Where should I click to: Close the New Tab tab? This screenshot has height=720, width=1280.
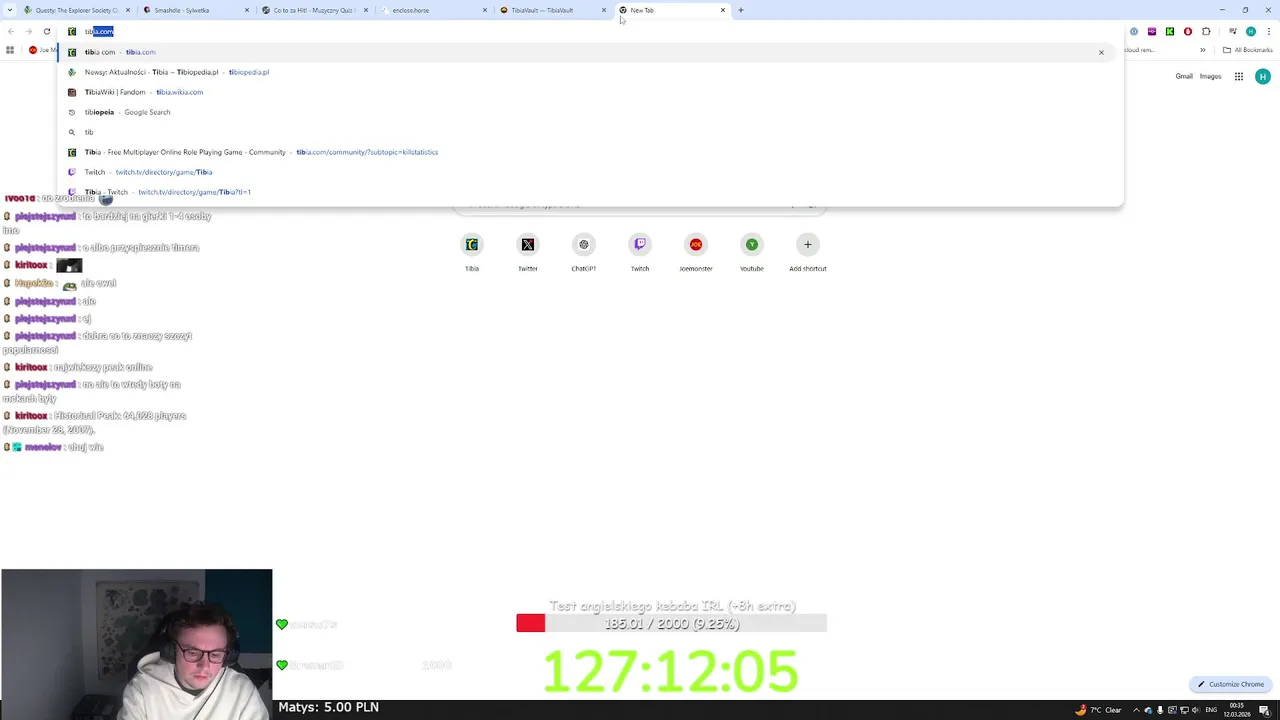click(x=723, y=10)
